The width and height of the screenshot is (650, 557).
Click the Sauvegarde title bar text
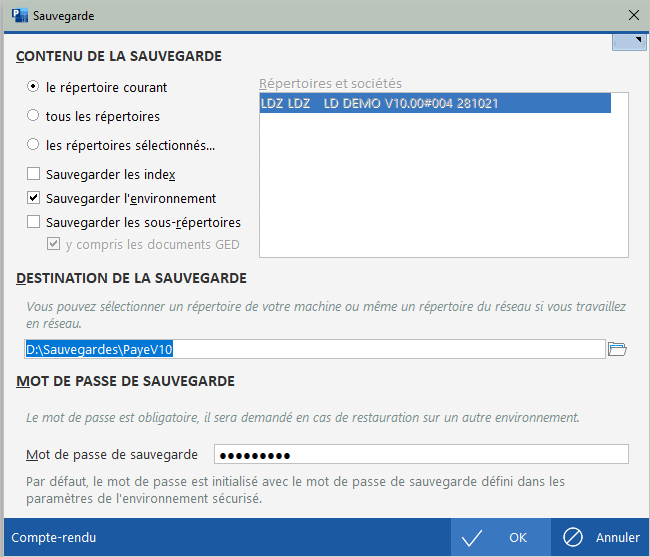66,15
